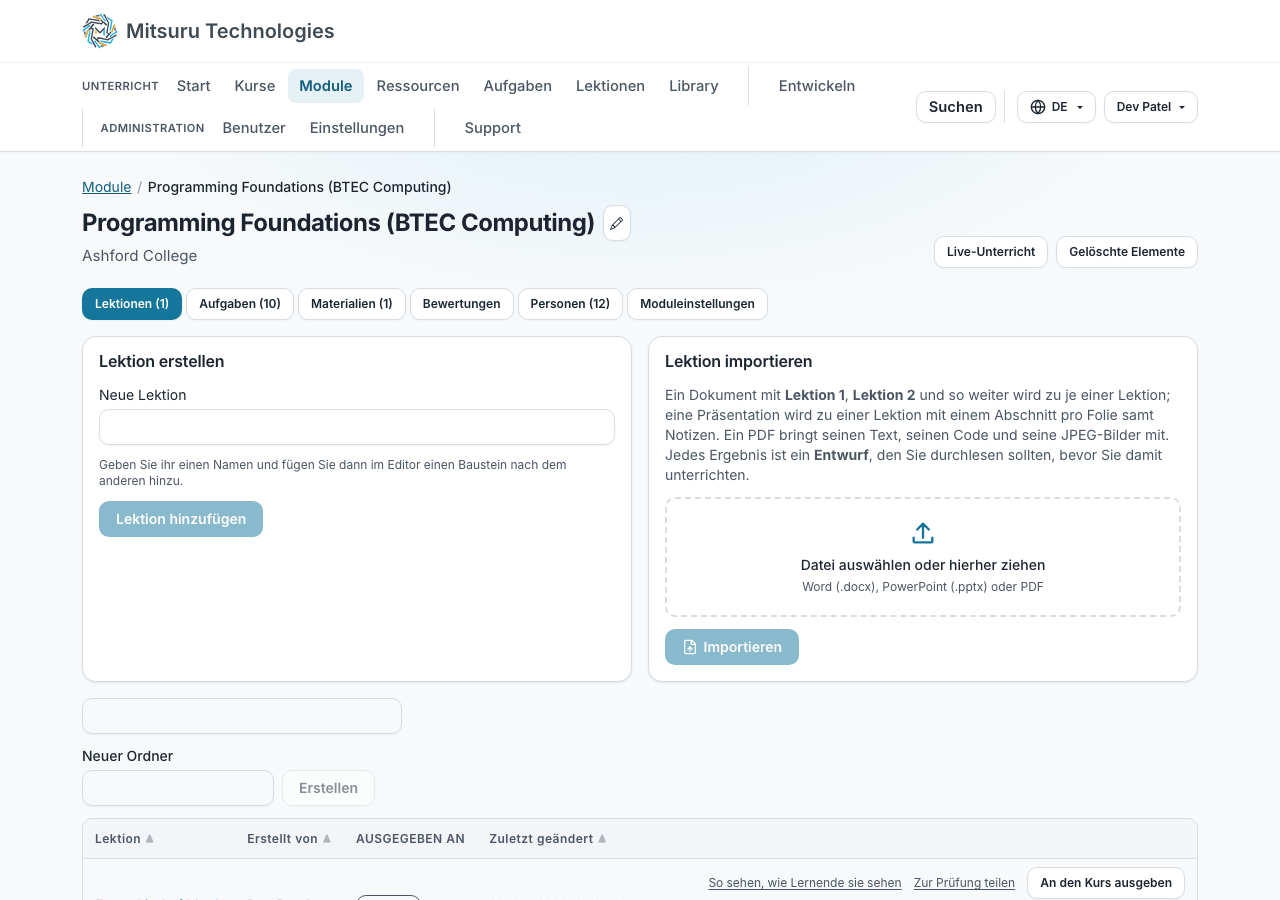Viewport: 1280px width, 900px height.
Task: Click the Importieren button
Action: pyautogui.click(x=732, y=647)
